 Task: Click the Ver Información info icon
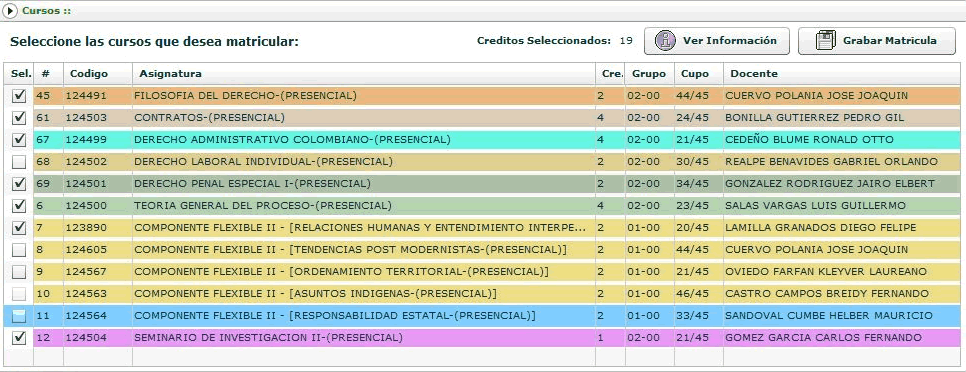pos(665,41)
